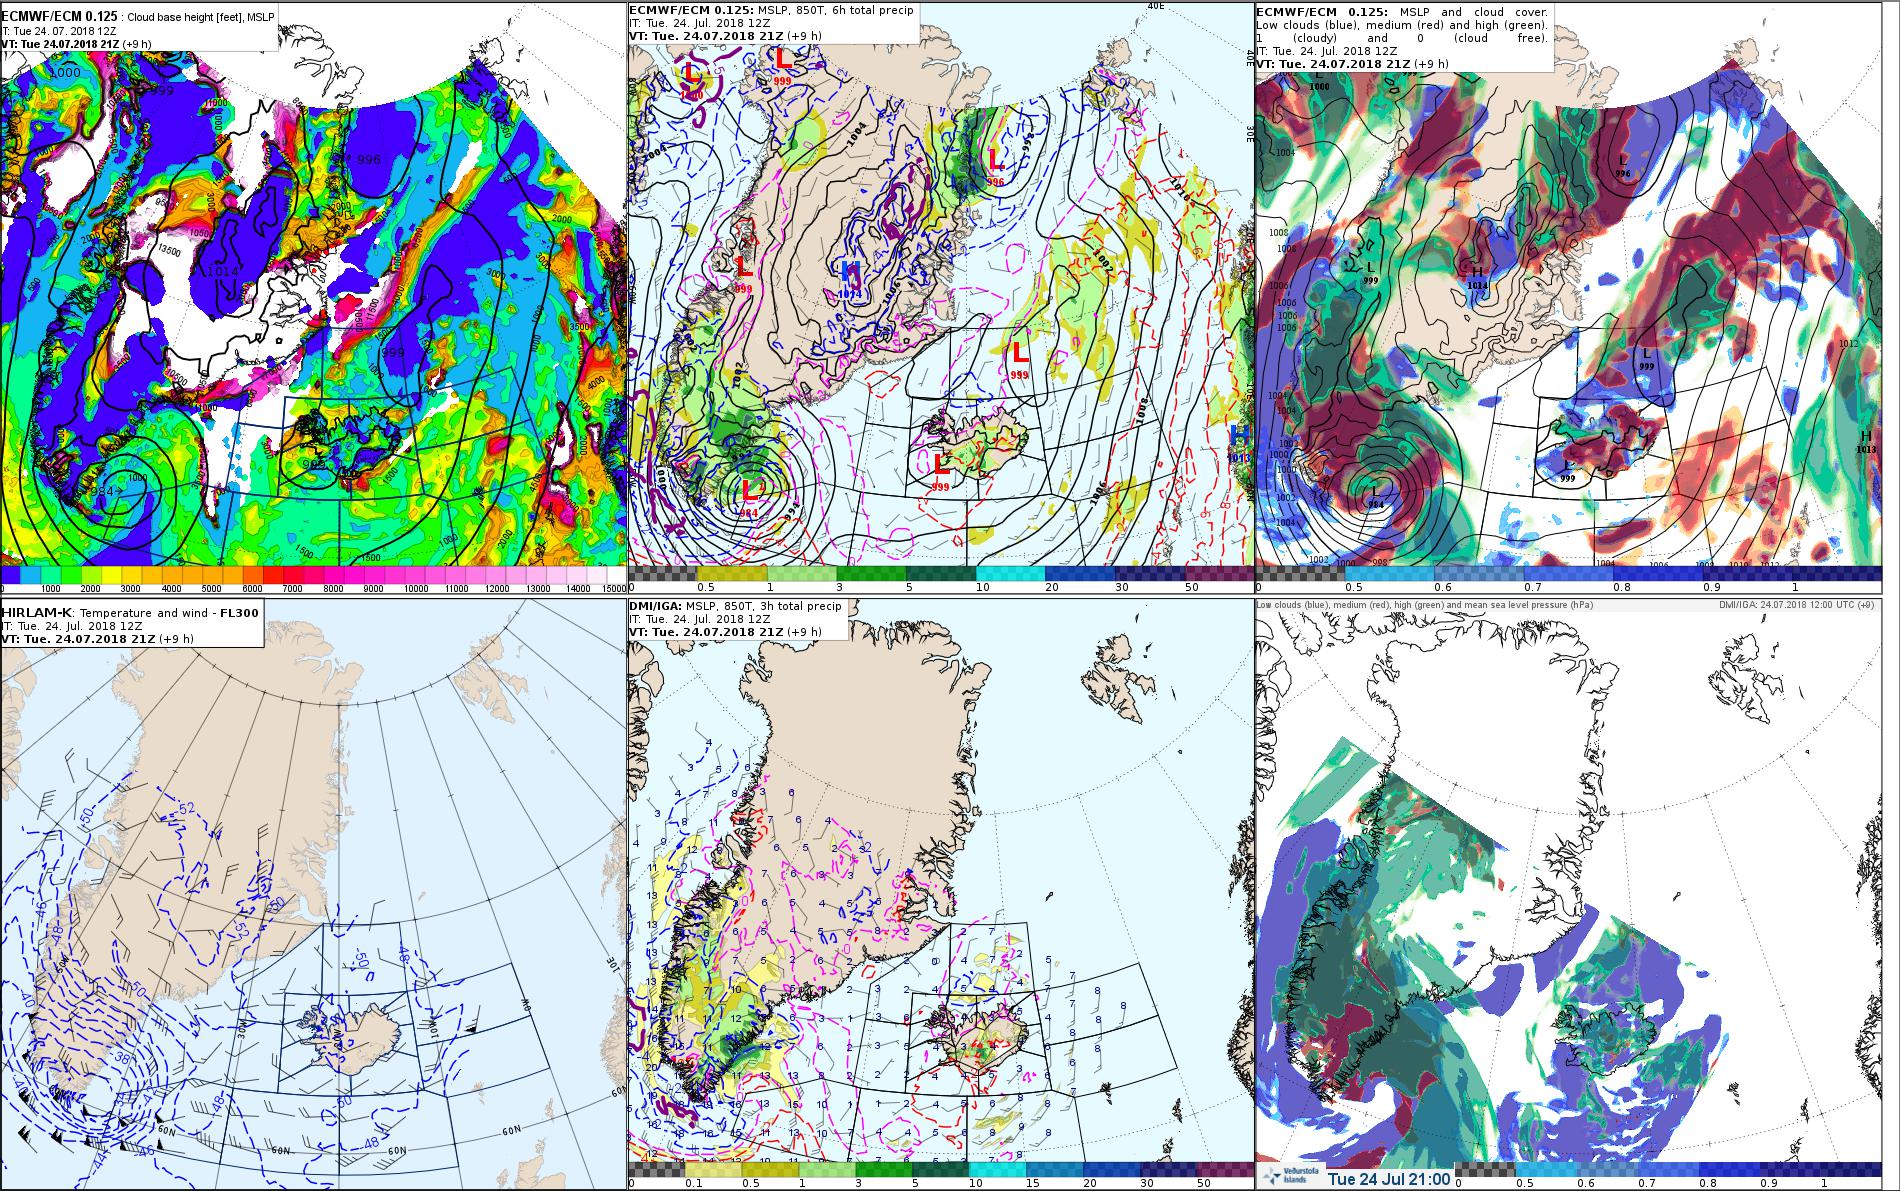Click the Veðurstofa Íslands logo
The width and height of the screenshot is (1900, 1191).
(x=1289, y=1177)
